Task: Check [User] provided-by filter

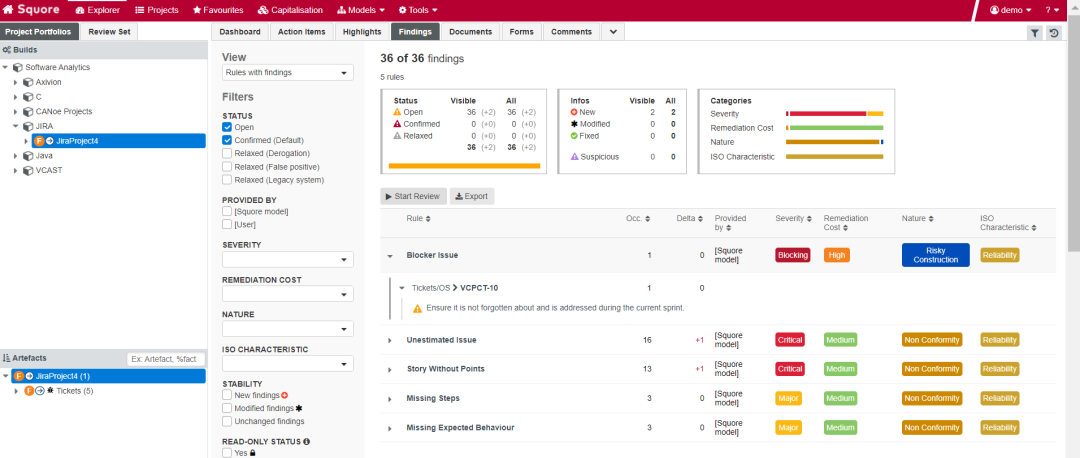Action: click(227, 225)
